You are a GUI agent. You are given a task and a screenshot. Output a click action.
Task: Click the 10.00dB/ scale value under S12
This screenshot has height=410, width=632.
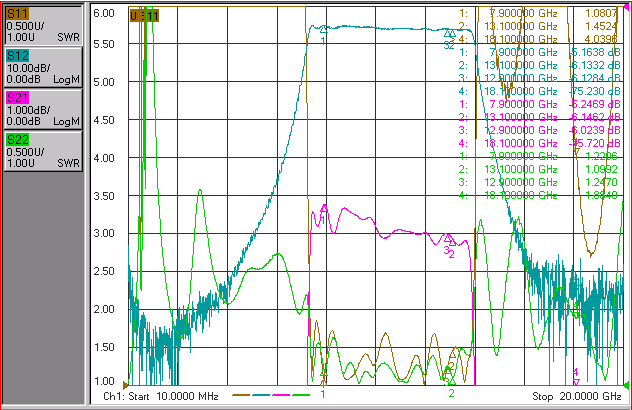pyautogui.click(x=27, y=68)
